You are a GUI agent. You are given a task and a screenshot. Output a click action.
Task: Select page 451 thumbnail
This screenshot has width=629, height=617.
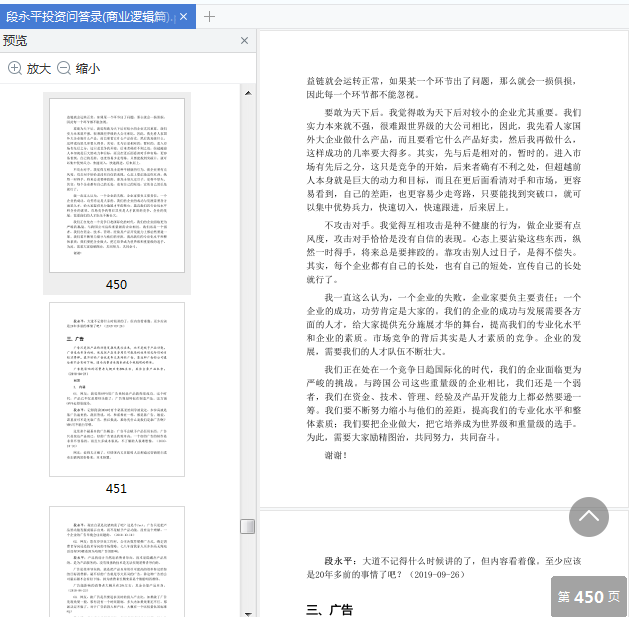117,389
